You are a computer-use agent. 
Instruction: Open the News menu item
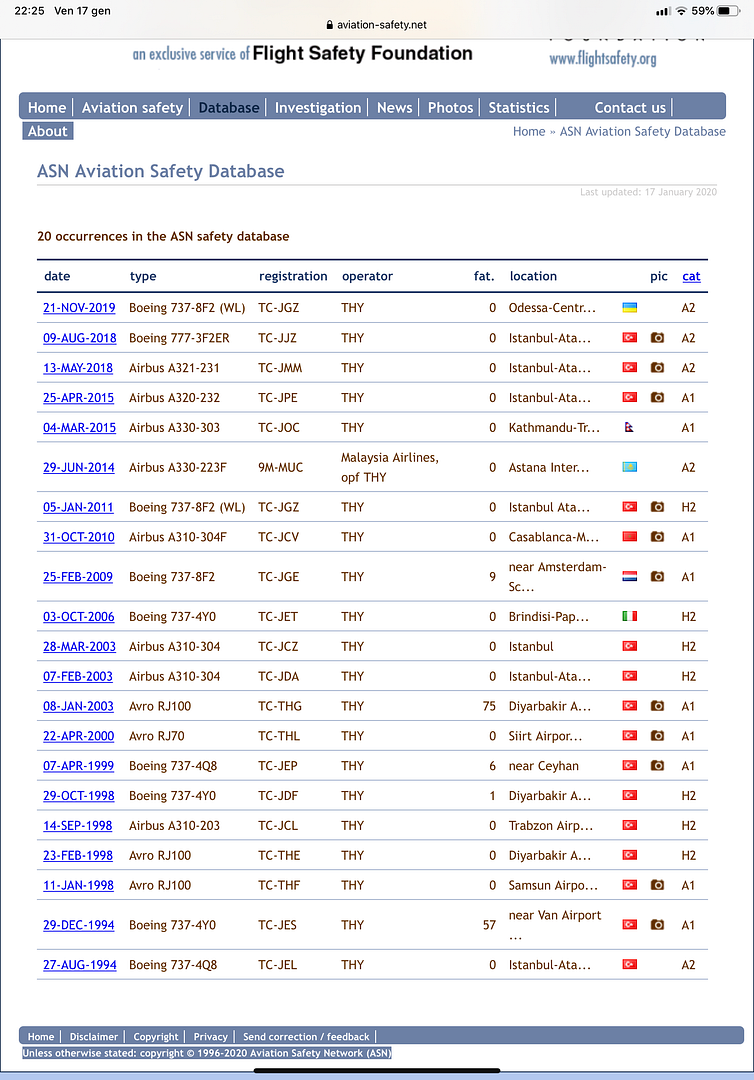(395, 107)
